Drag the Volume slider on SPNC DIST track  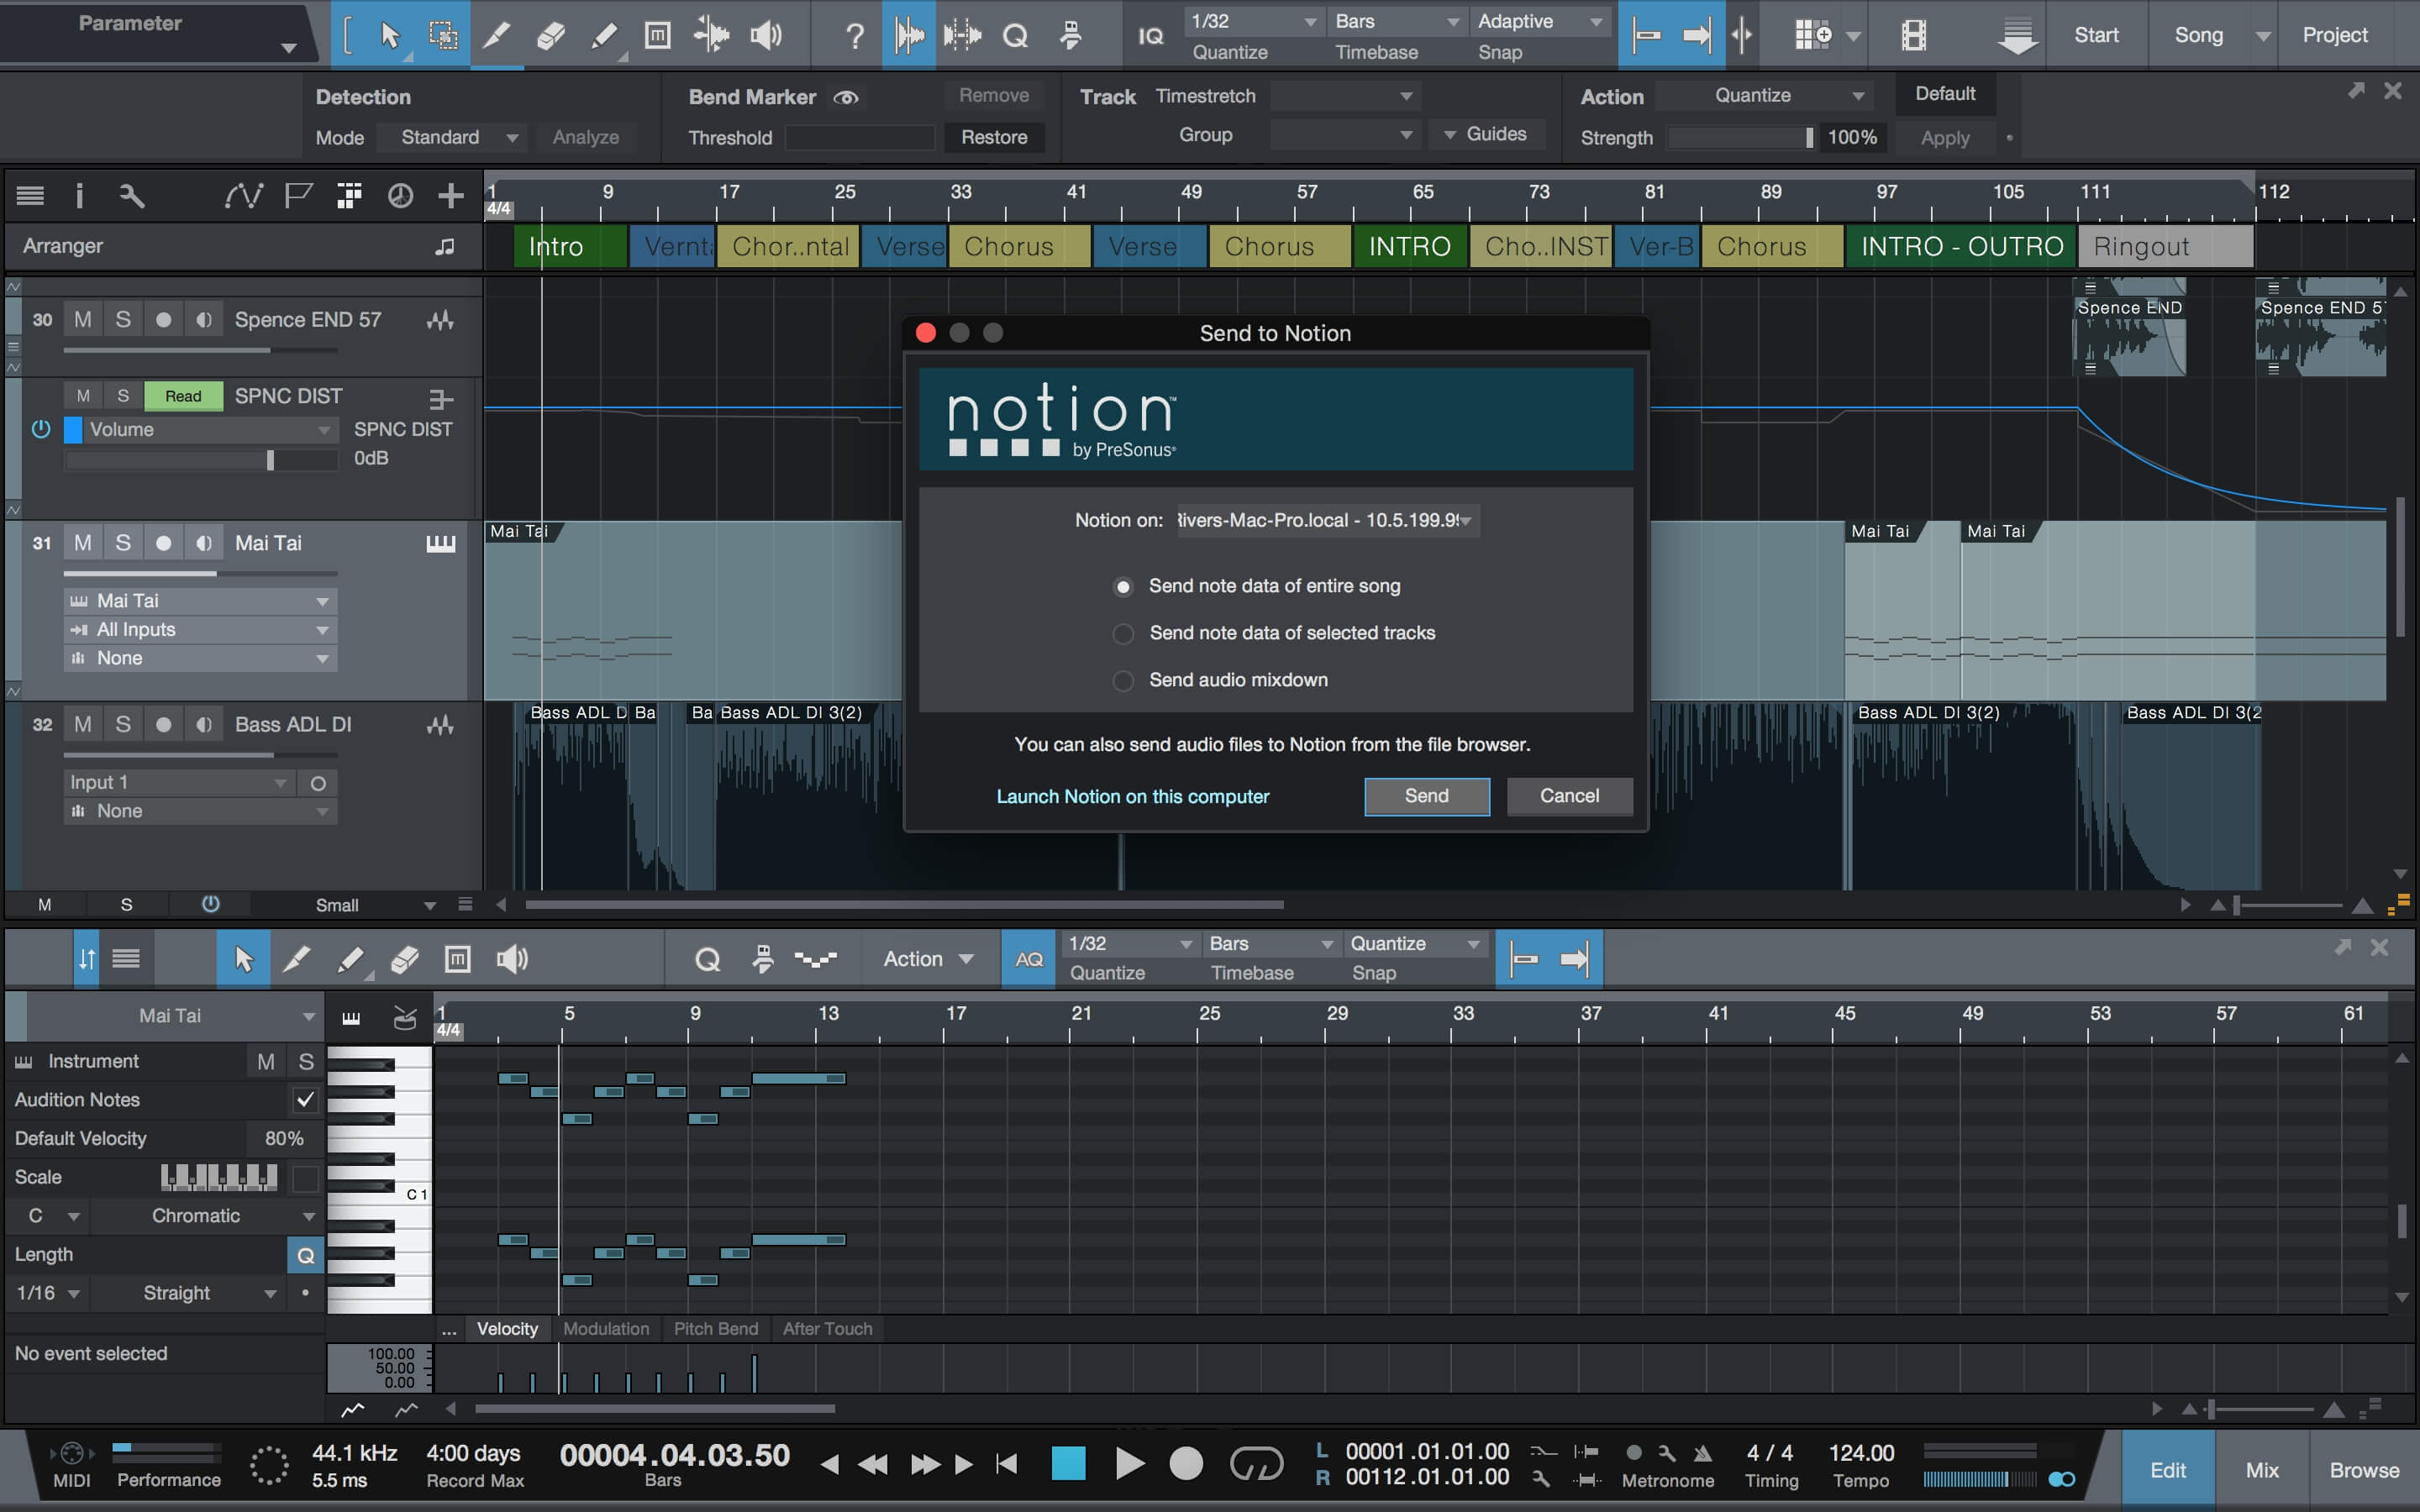coord(270,458)
